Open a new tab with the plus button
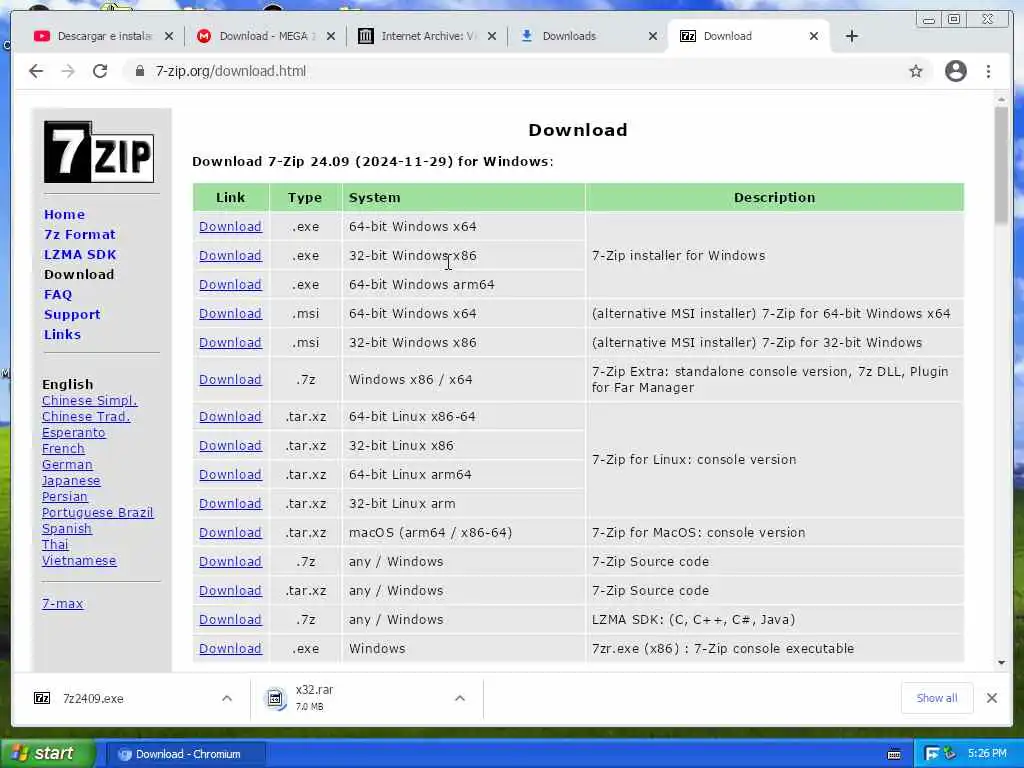 click(x=852, y=36)
